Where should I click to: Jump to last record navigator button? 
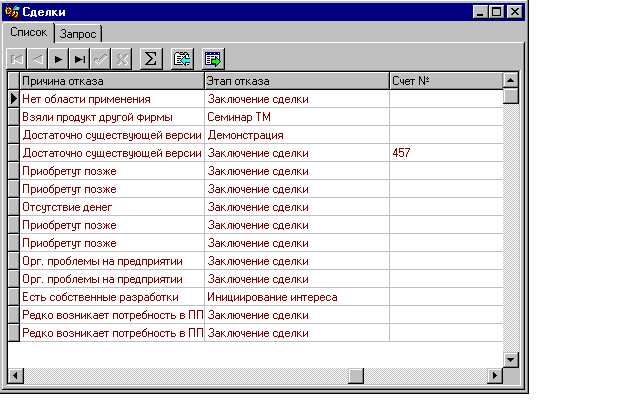tap(79, 59)
